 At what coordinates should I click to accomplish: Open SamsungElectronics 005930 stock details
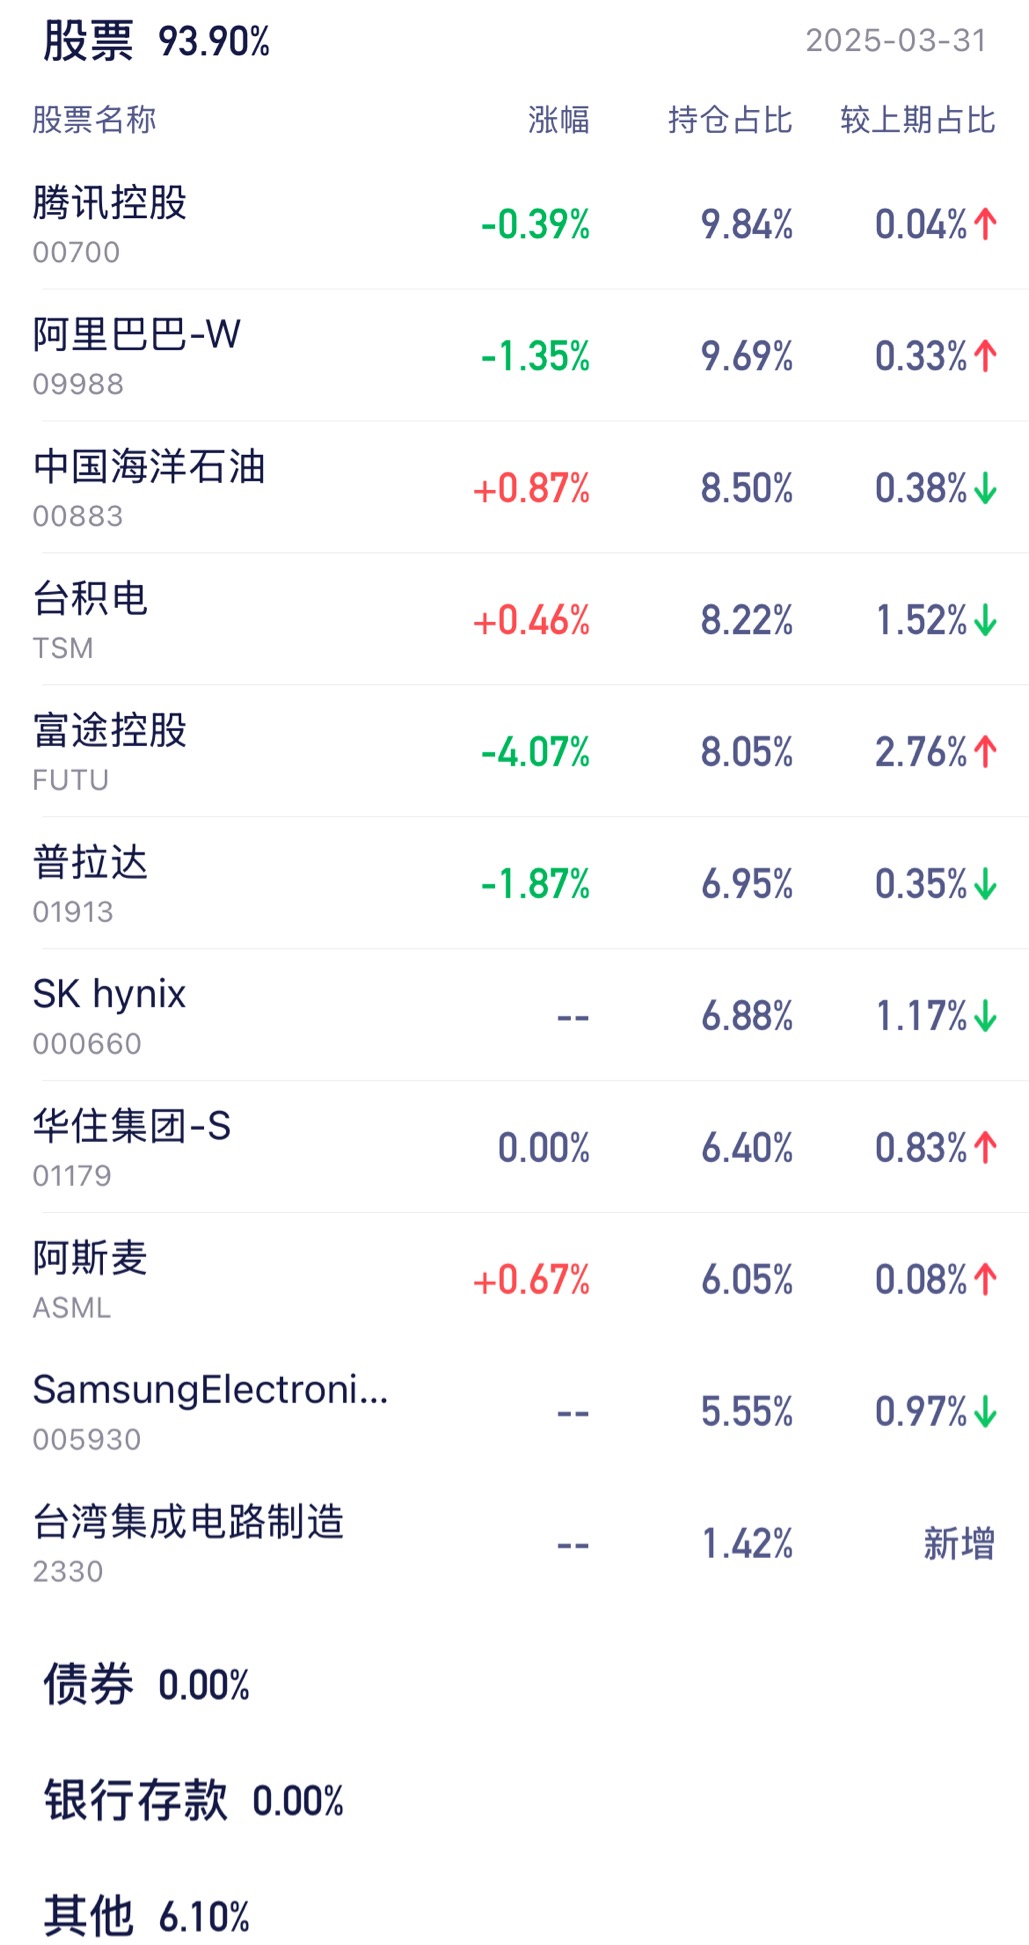tap(514, 1412)
